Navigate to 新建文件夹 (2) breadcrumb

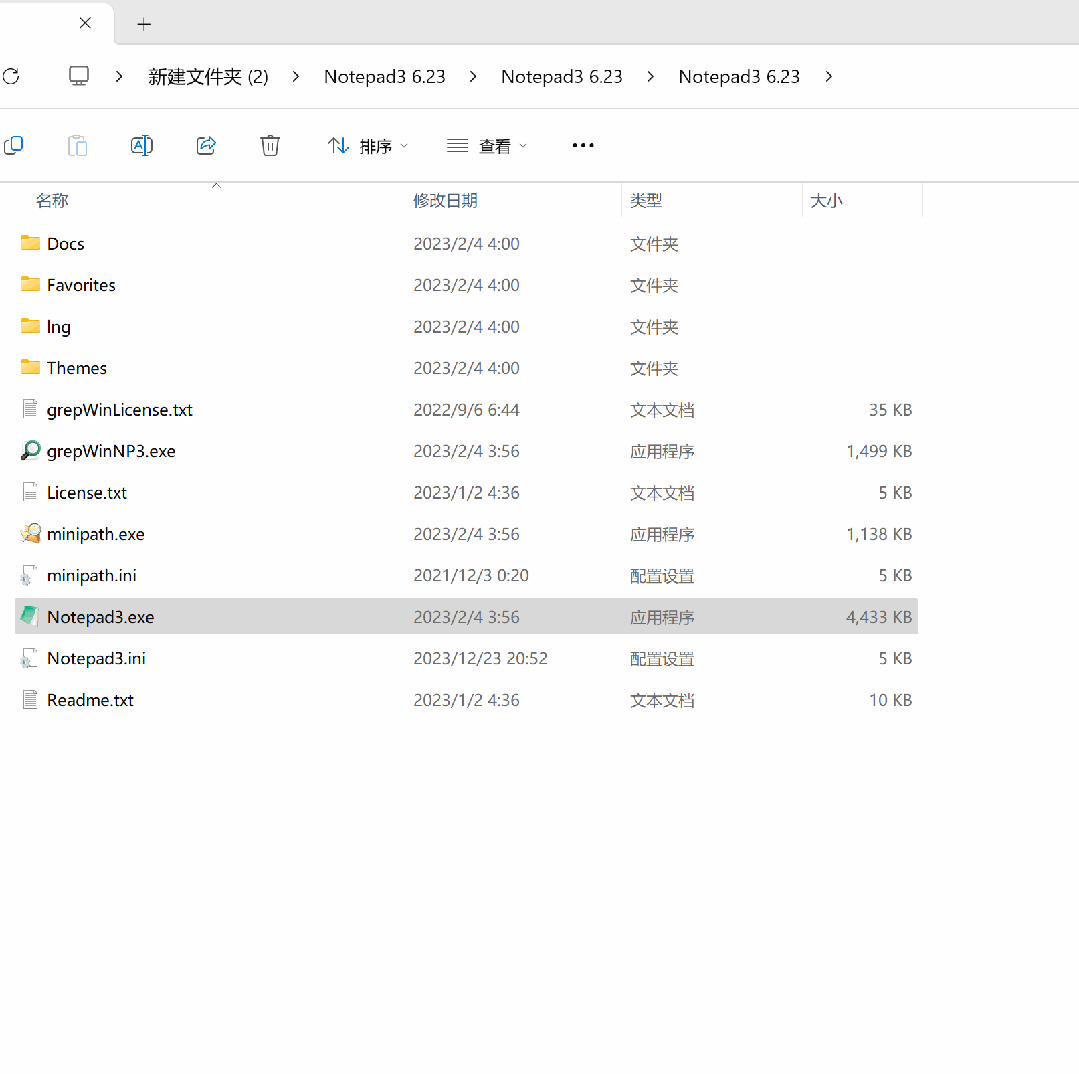208,77
